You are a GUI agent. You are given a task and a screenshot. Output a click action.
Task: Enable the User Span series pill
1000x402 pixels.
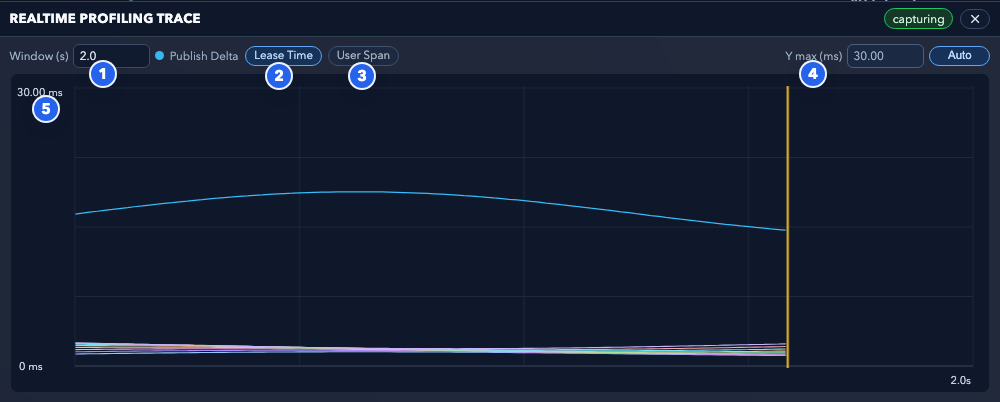pyautogui.click(x=364, y=56)
